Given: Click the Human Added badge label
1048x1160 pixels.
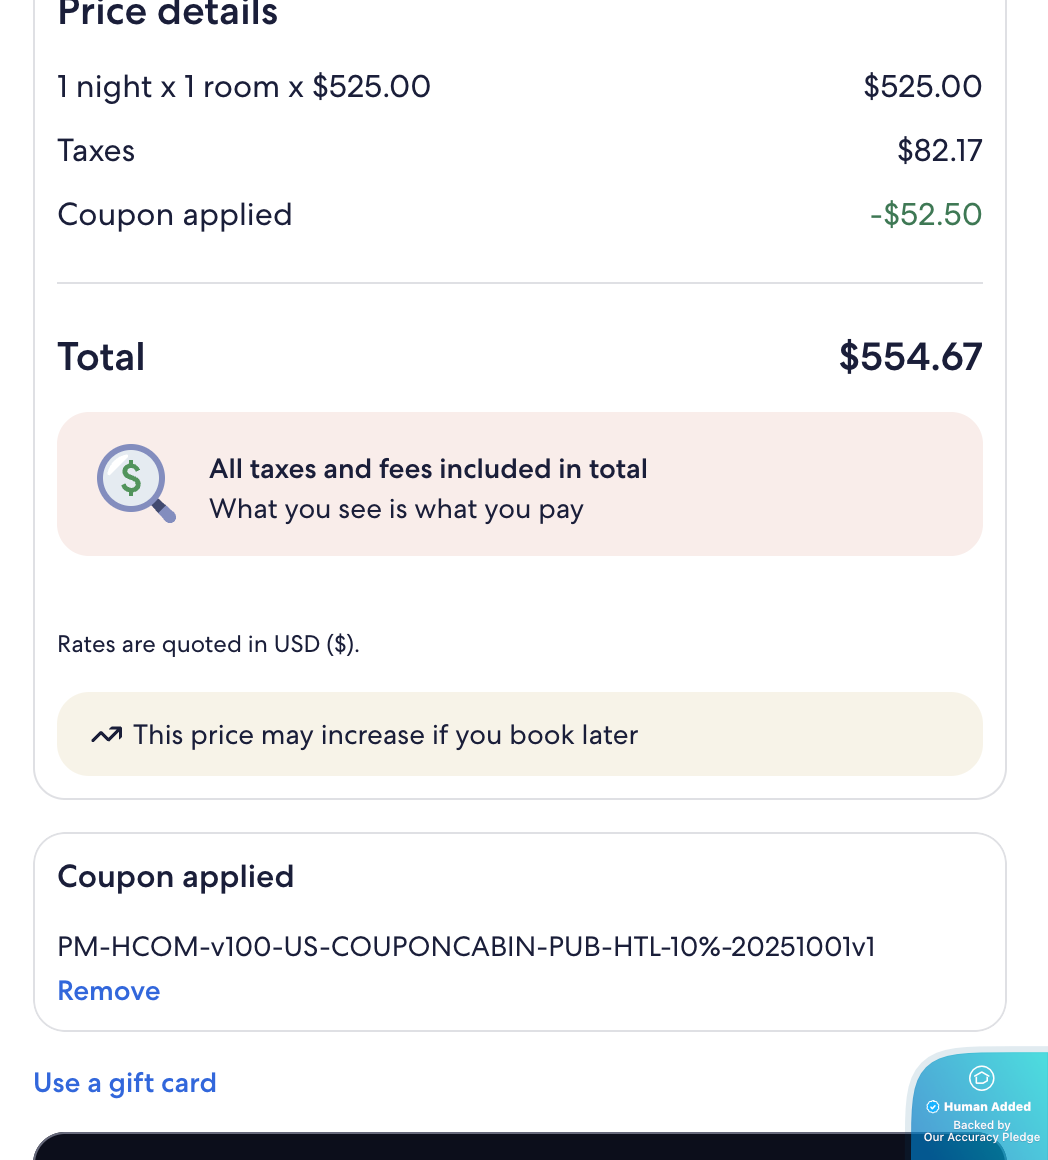Looking at the screenshot, I should [987, 1107].
